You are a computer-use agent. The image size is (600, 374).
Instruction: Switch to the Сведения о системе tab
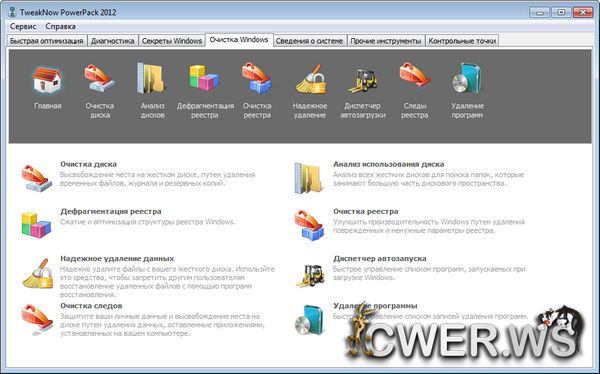click(309, 41)
